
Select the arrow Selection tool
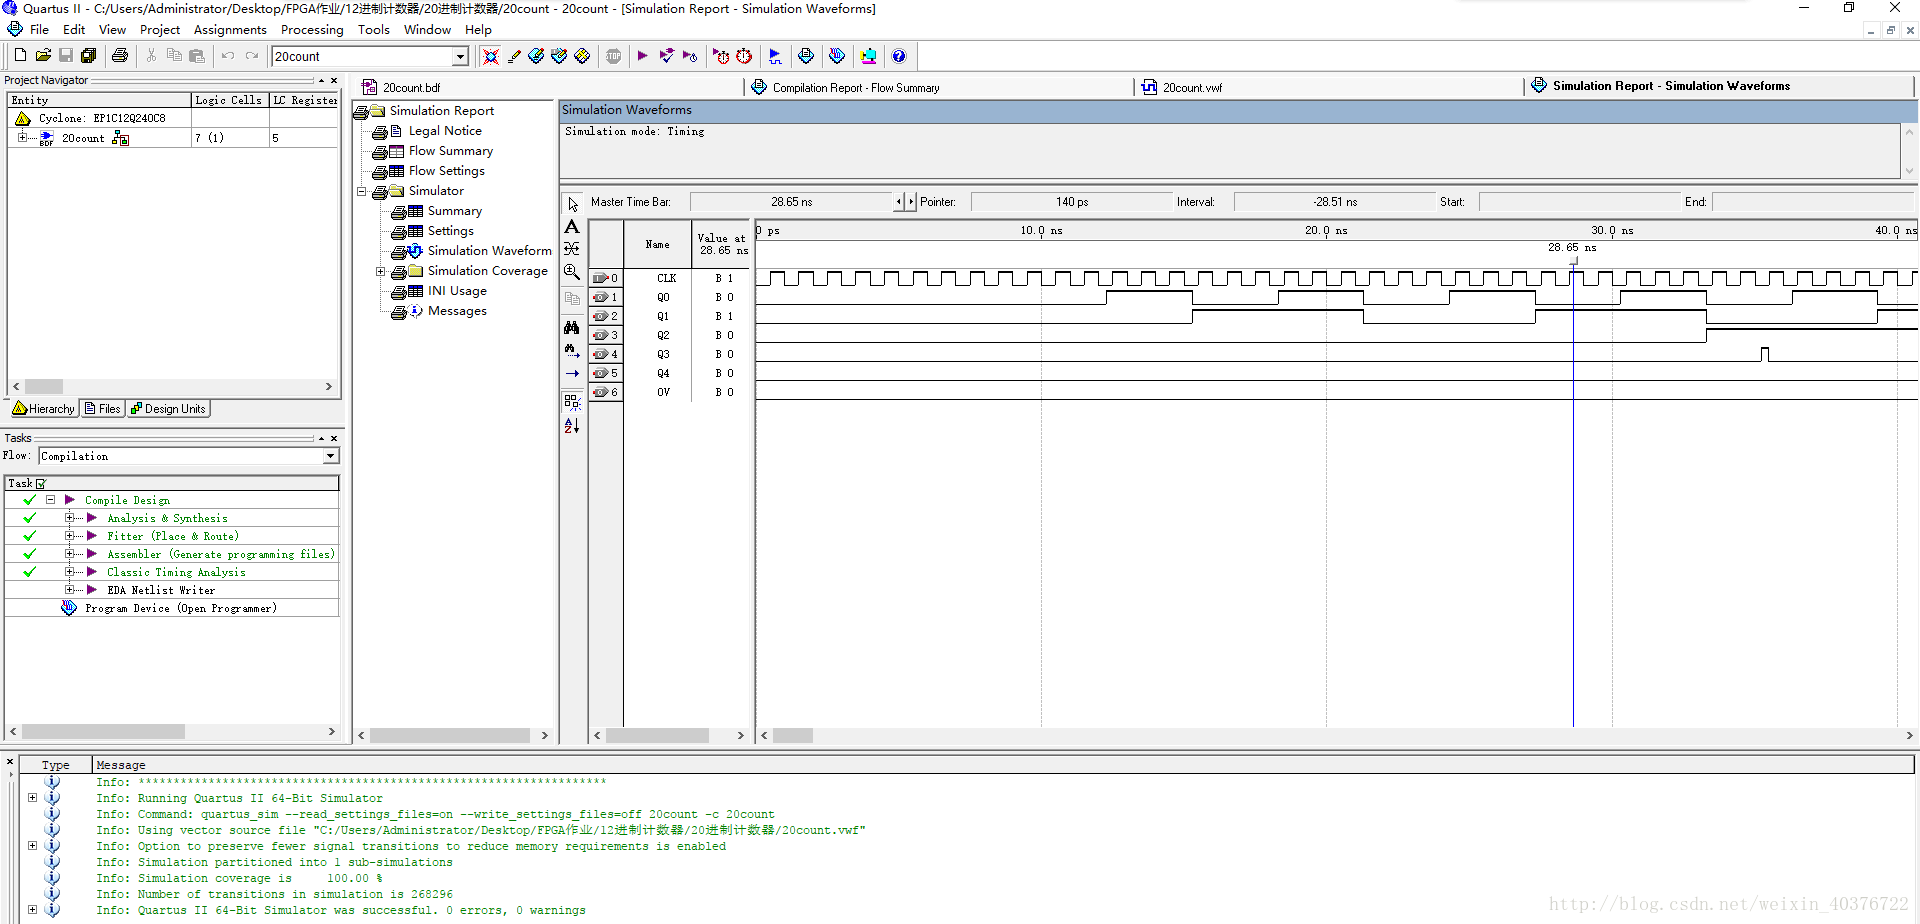(573, 204)
